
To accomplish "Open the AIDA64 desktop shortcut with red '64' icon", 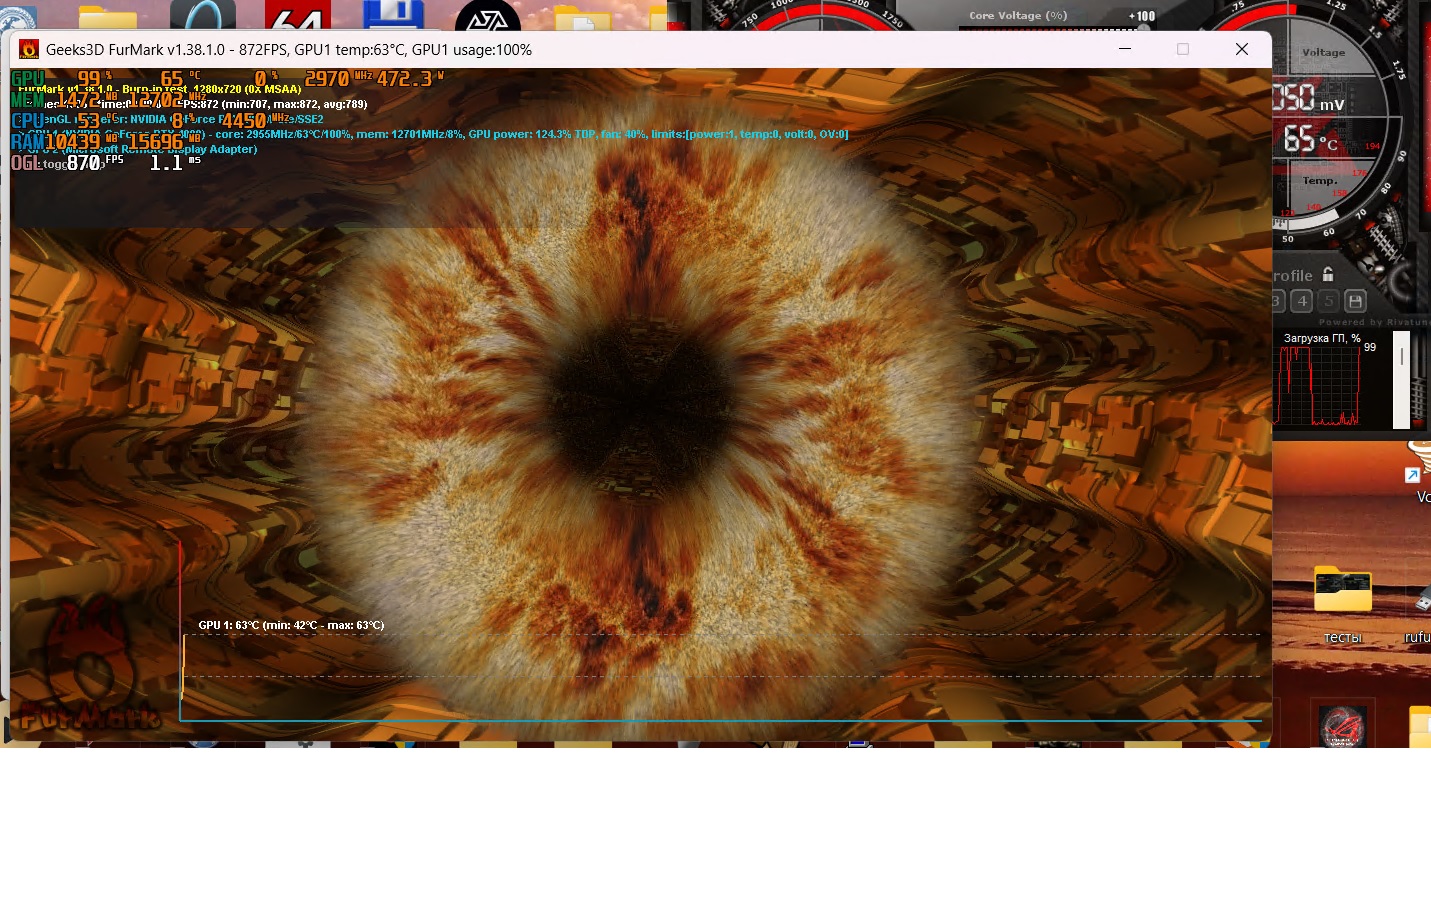I will pyautogui.click(x=298, y=15).
